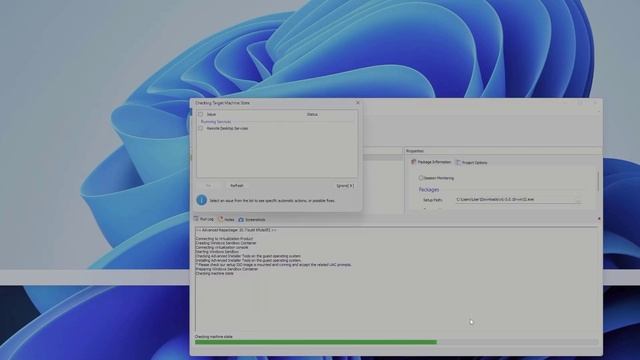Click the 'Checking machine state' log line
This screenshot has width=640, height=360.
point(215,273)
